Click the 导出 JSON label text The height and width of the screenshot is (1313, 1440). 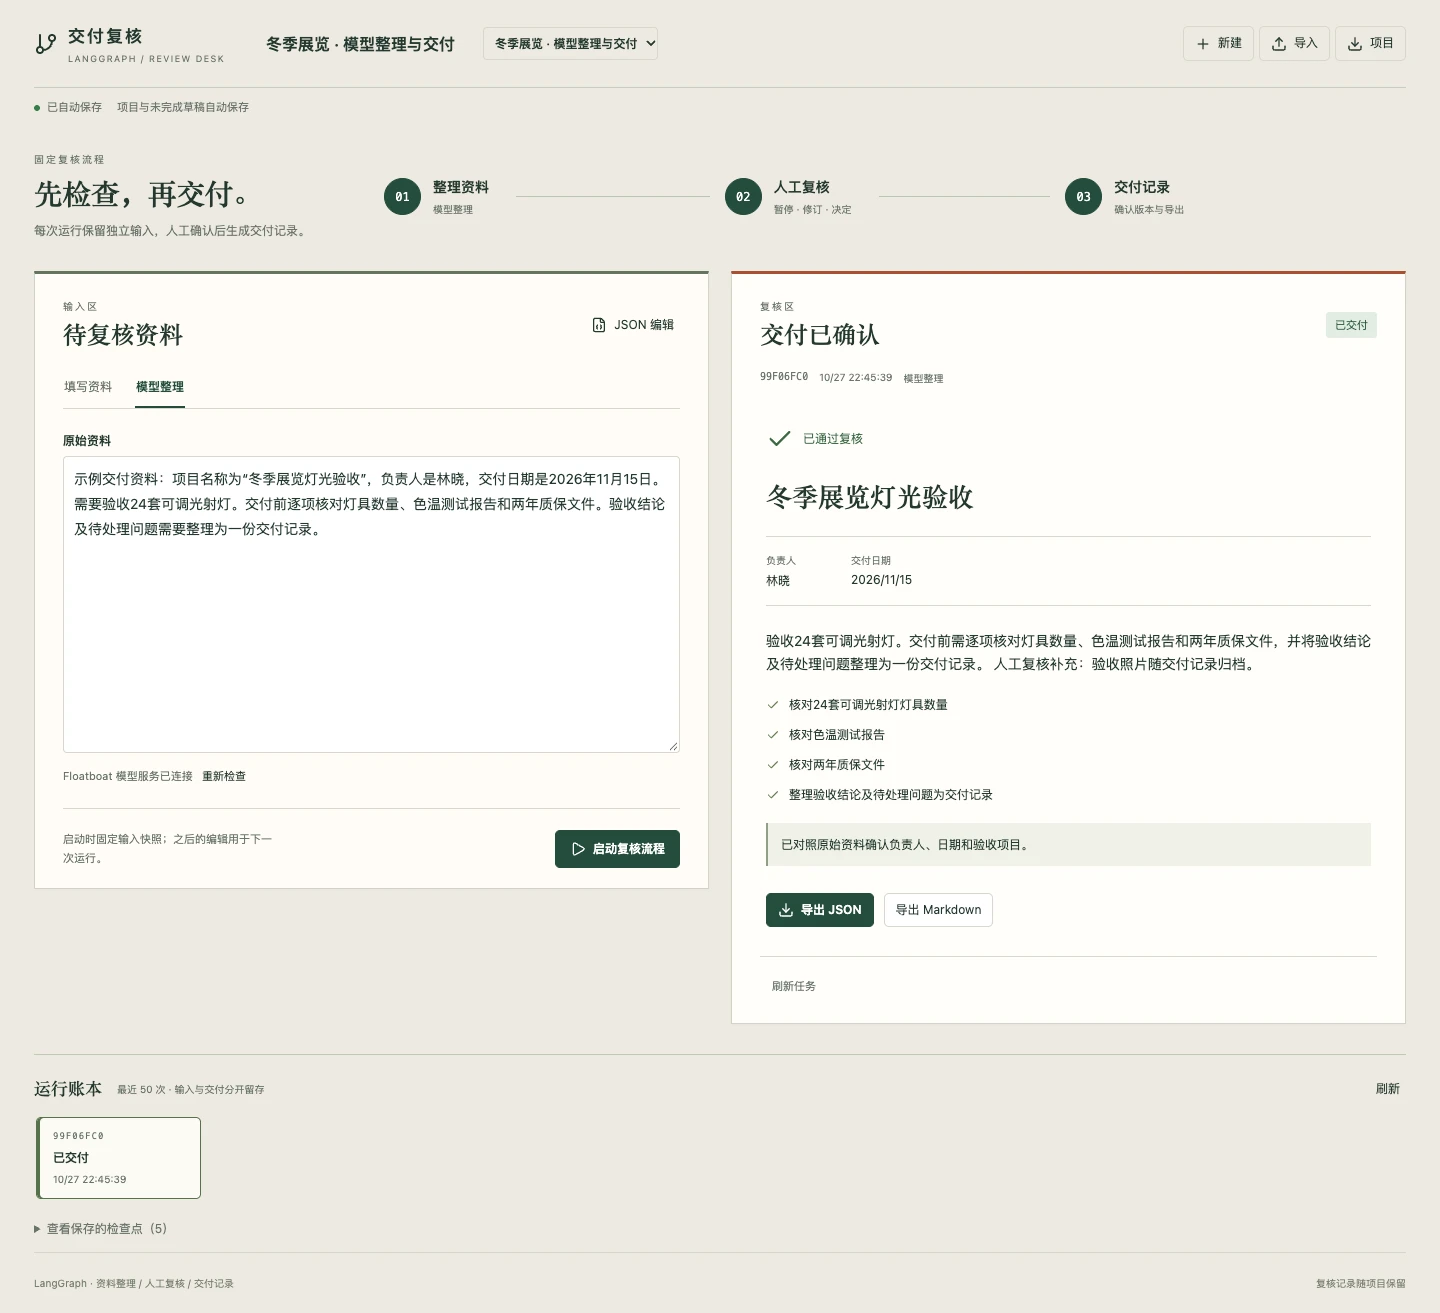(831, 910)
